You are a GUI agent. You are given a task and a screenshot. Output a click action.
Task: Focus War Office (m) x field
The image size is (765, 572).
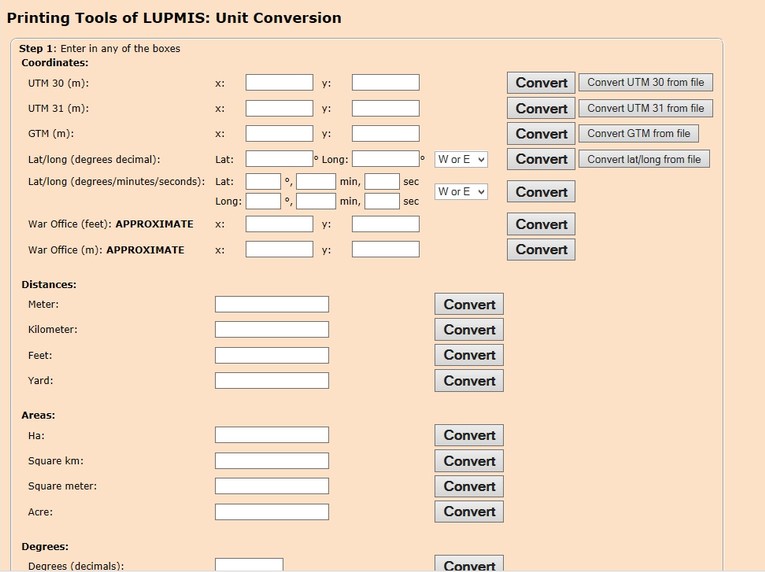pos(279,249)
